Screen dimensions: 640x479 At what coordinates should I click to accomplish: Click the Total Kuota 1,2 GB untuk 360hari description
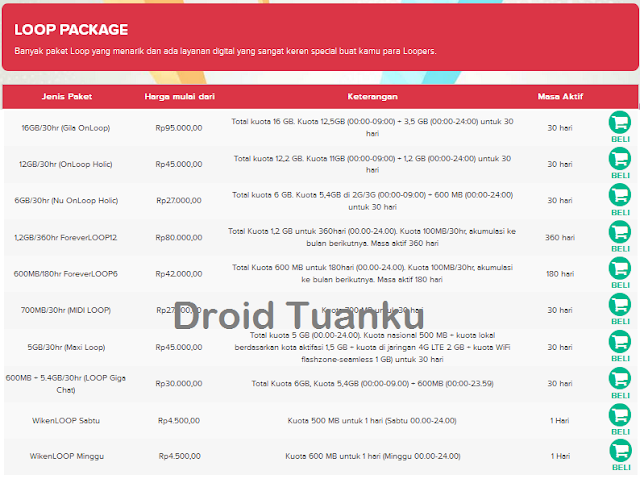pos(372,237)
